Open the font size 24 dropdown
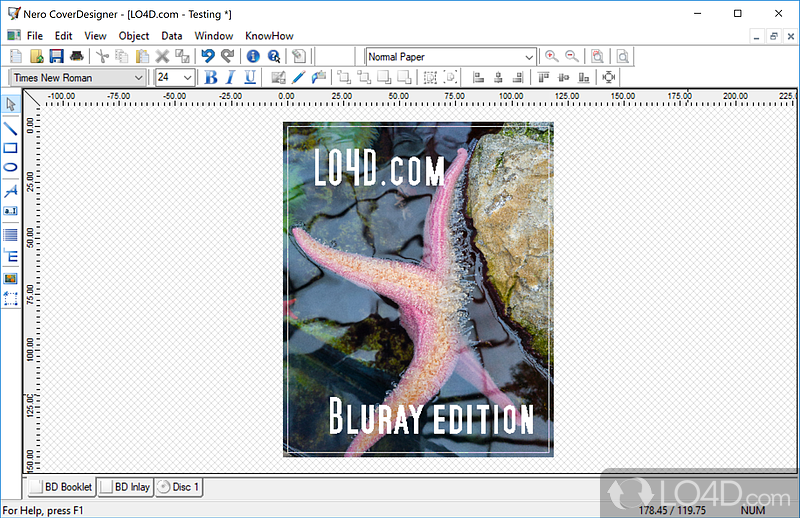 (x=187, y=78)
